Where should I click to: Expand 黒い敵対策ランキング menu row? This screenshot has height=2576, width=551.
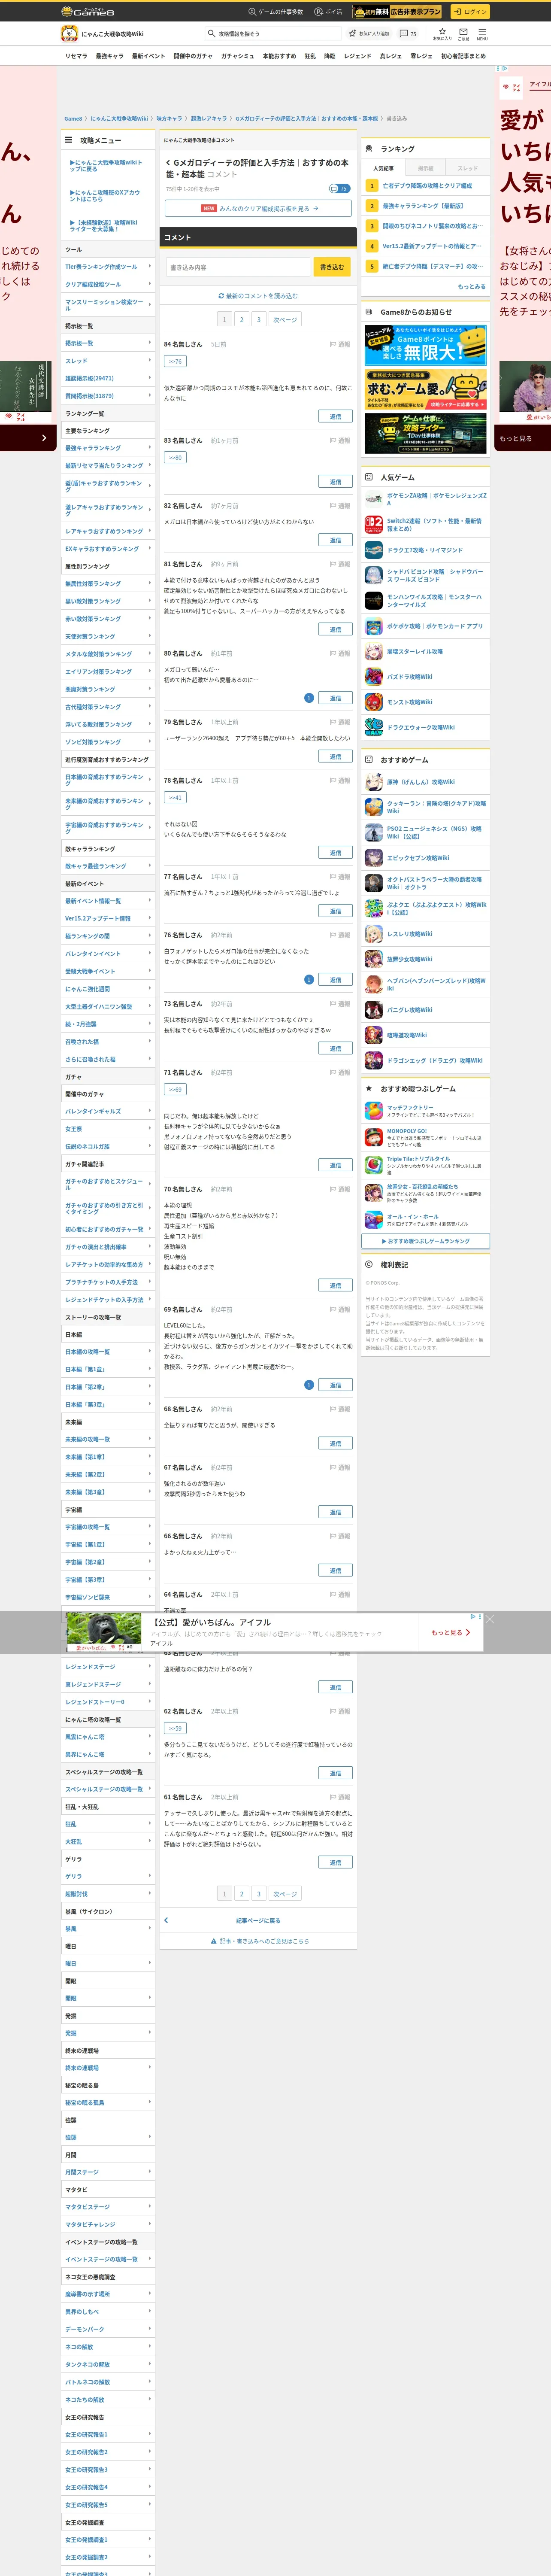[108, 601]
